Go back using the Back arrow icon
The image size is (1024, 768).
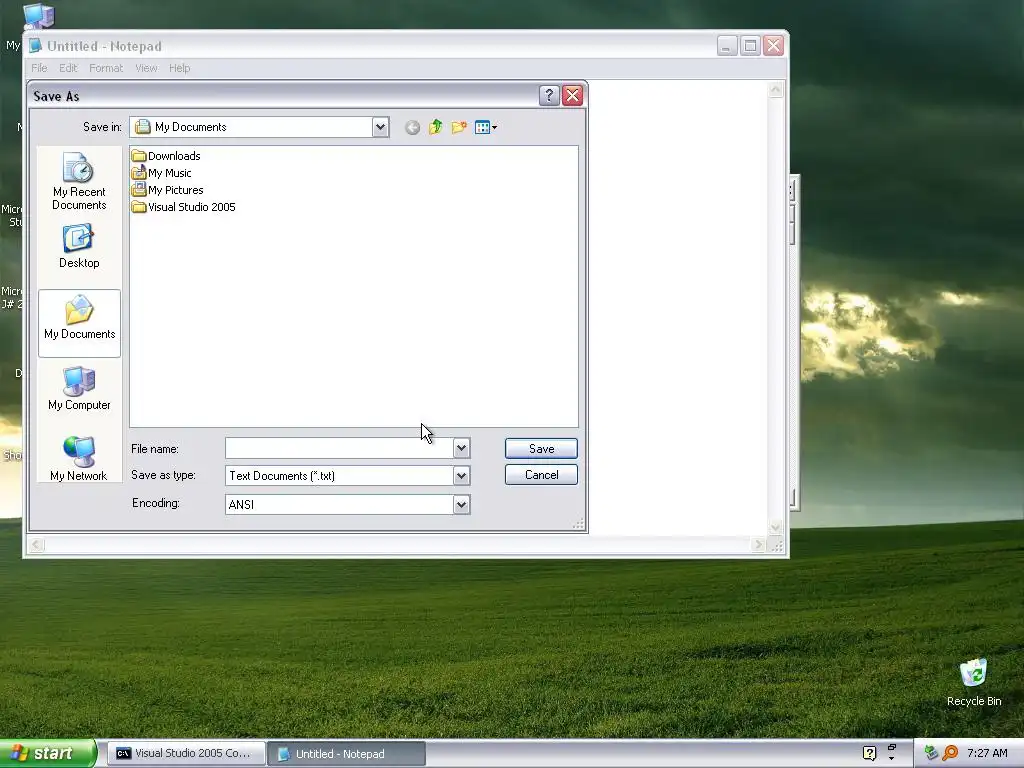[x=412, y=127]
